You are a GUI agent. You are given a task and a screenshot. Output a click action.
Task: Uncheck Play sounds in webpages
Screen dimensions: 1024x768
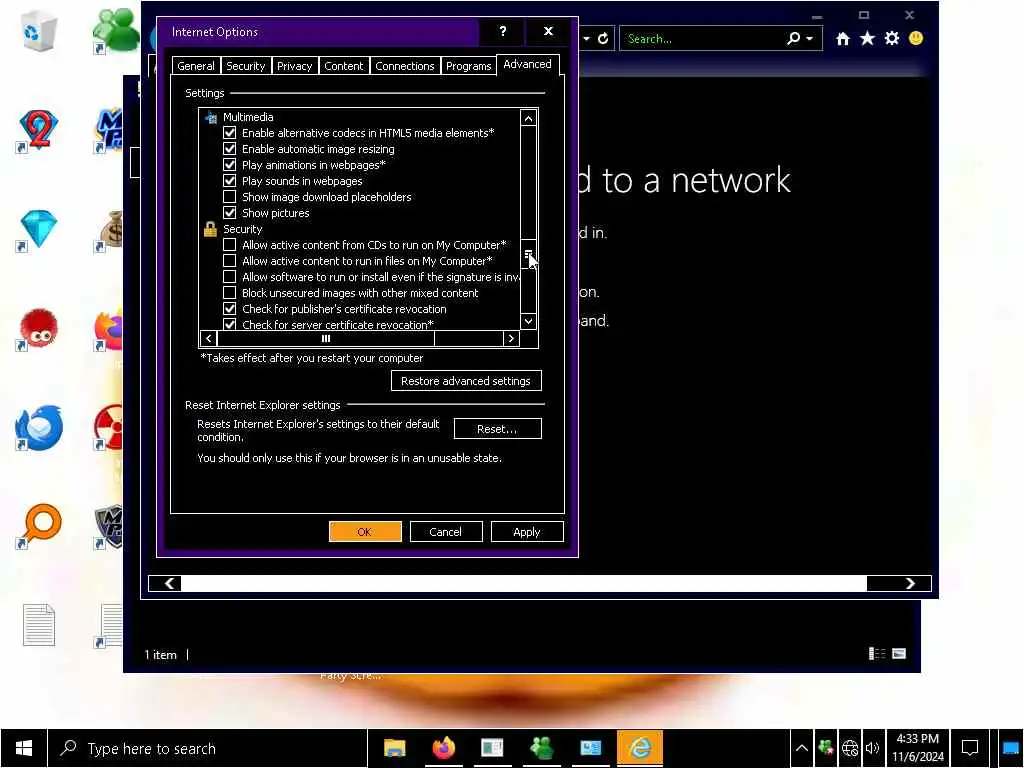pos(229,181)
